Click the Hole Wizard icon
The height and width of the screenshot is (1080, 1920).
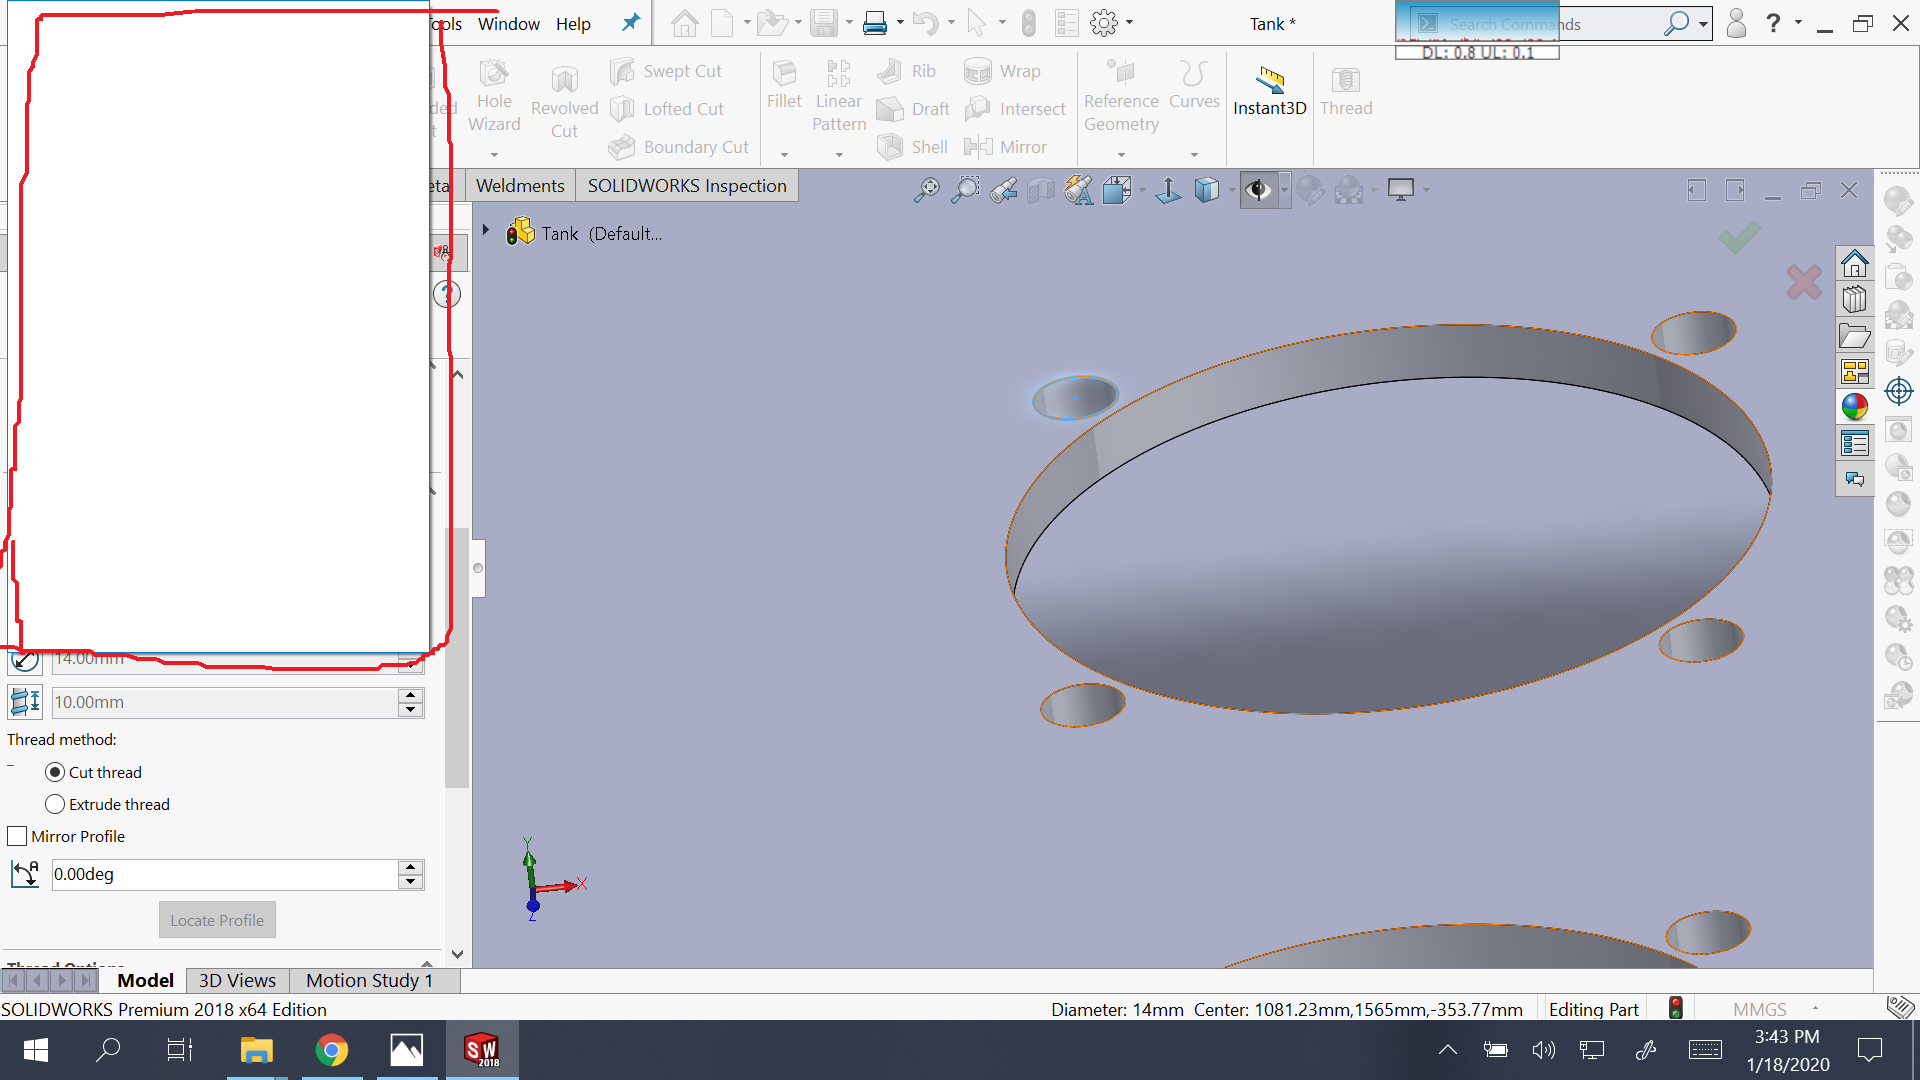(494, 75)
